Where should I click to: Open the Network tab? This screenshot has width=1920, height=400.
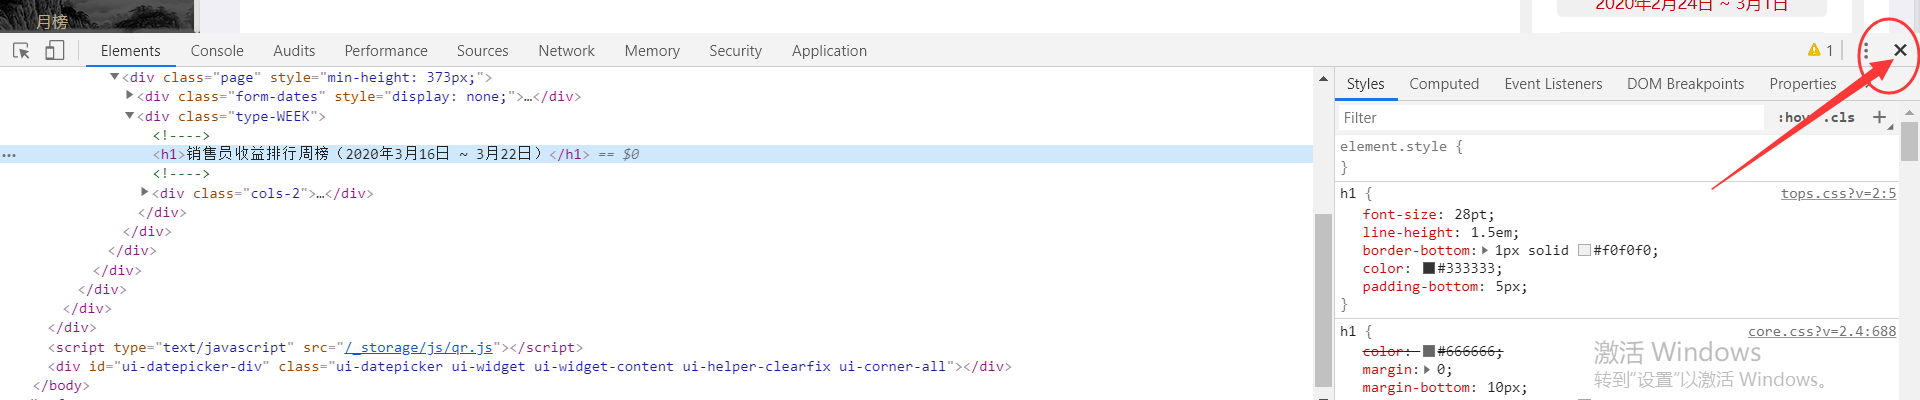[x=566, y=51]
